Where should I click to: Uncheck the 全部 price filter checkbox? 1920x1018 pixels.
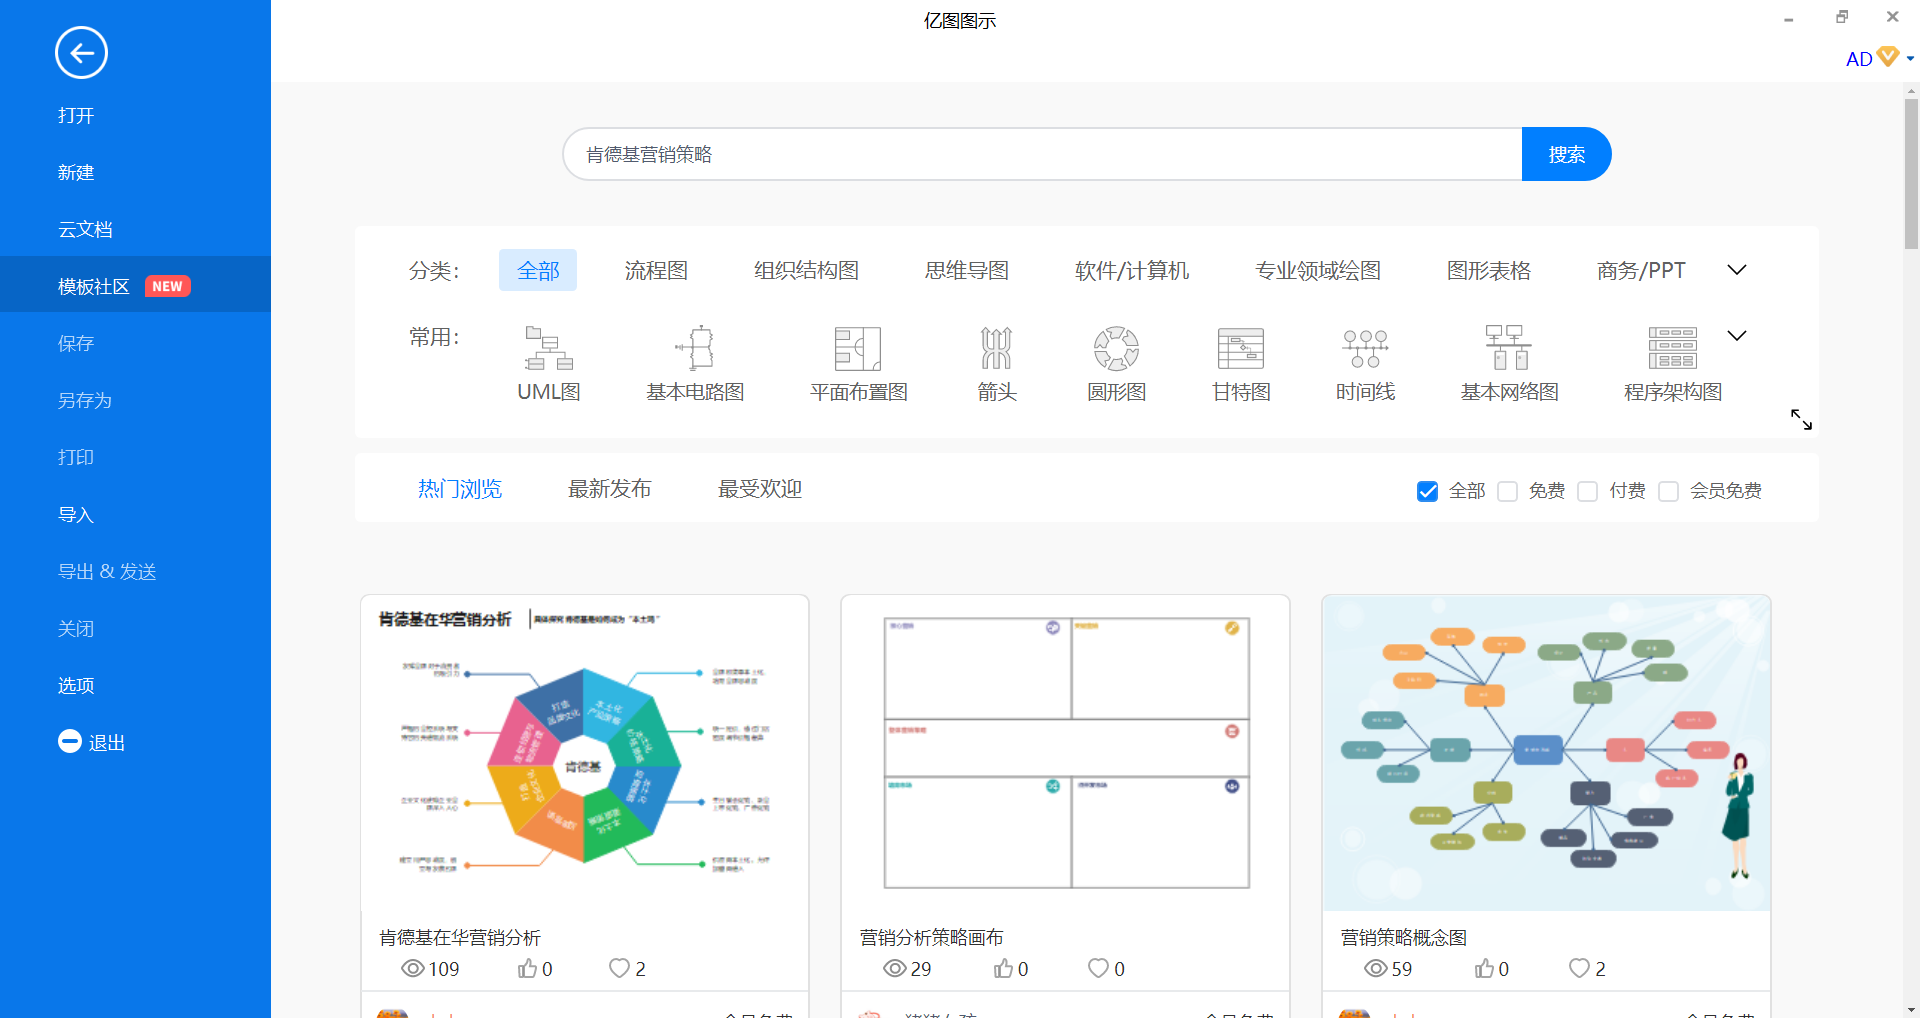tap(1428, 491)
